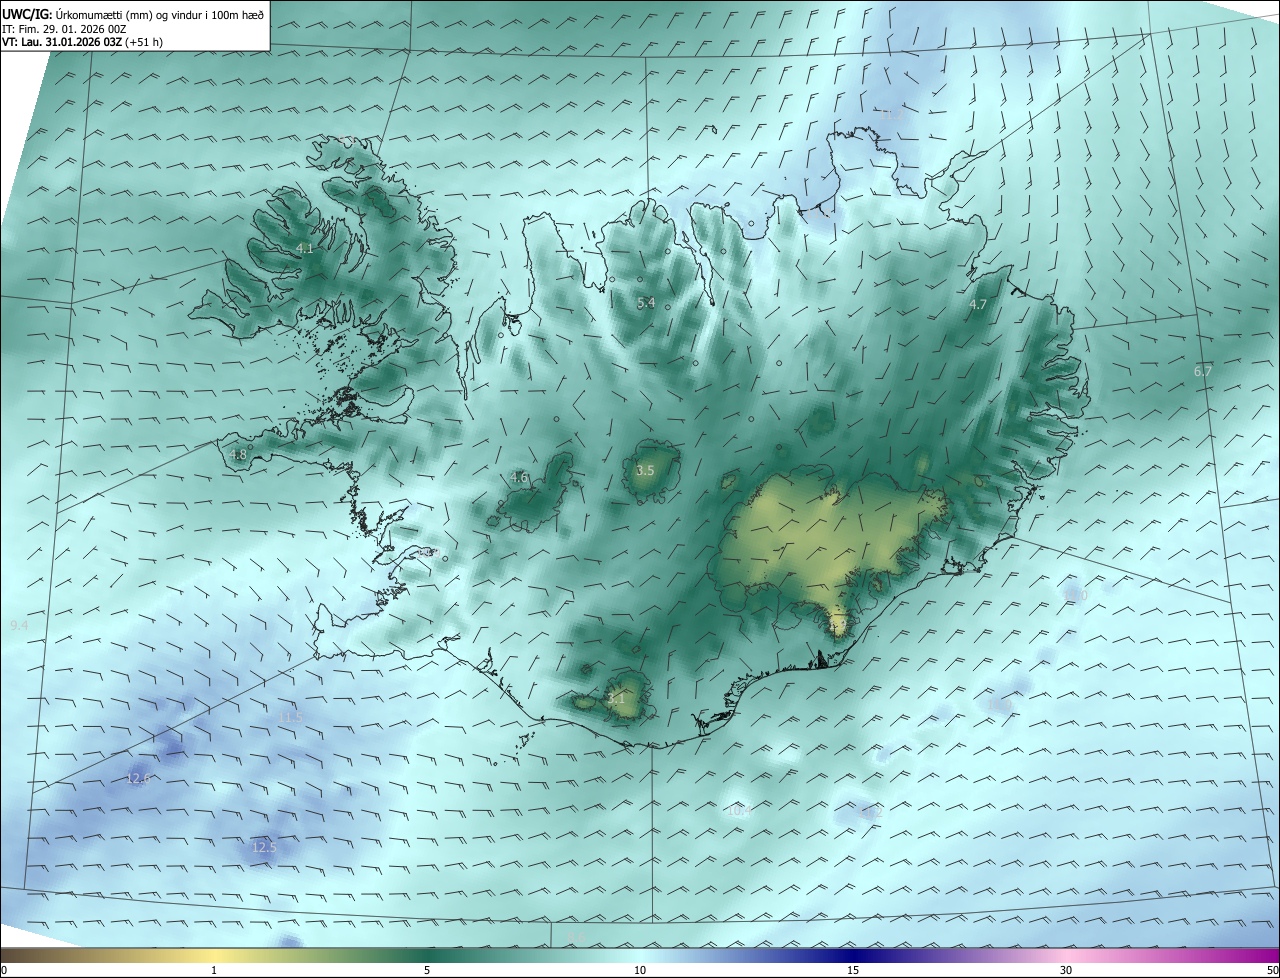Click the 4.7 value label in northeast Iceland

tap(978, 304)
